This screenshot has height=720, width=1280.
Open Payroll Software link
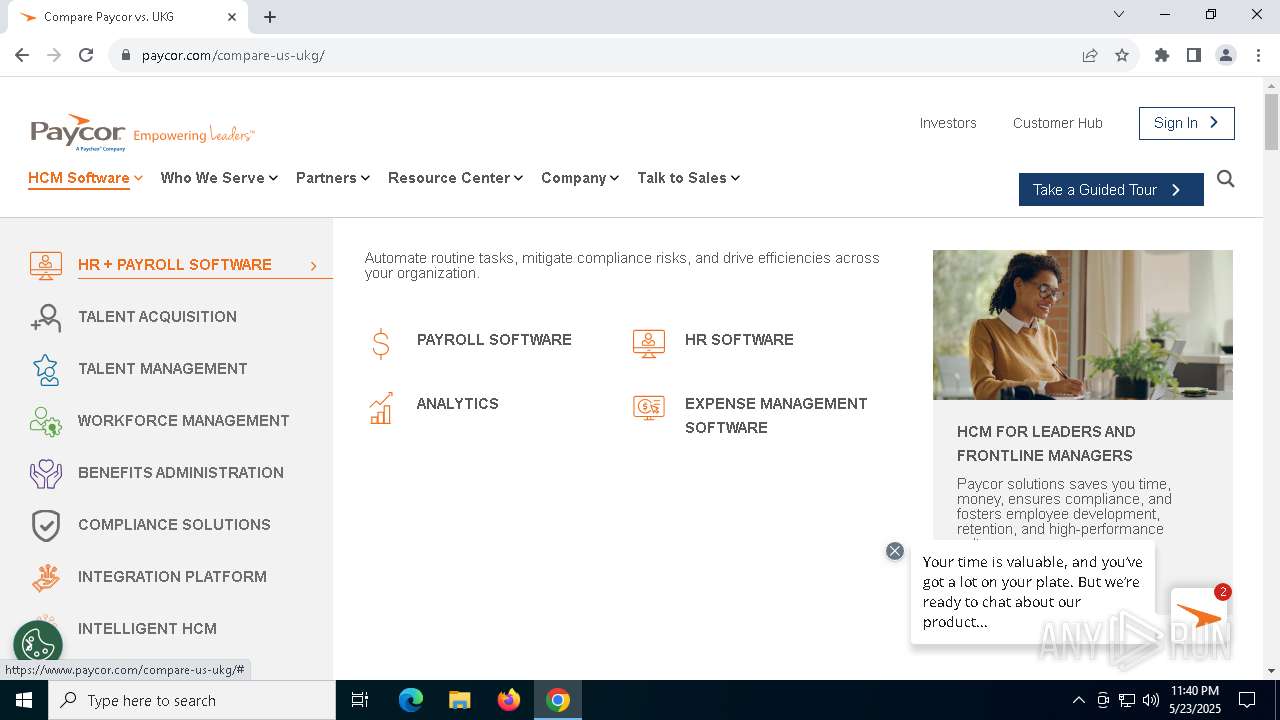pos(494,340)
